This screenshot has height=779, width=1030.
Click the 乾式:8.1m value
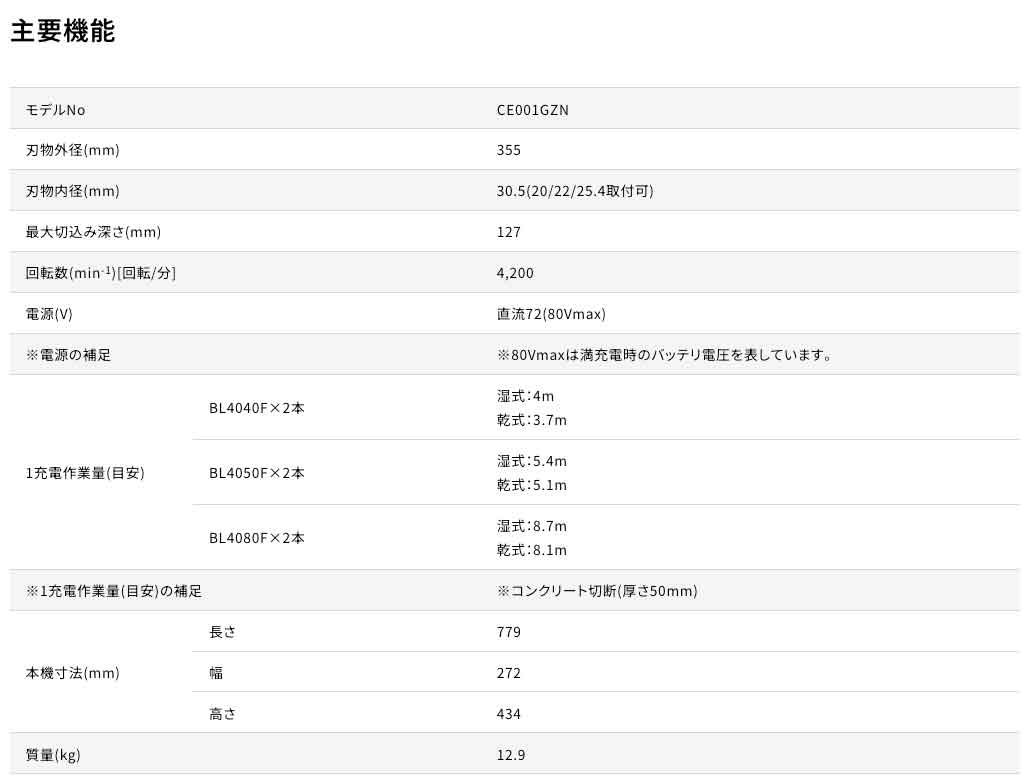531,550
